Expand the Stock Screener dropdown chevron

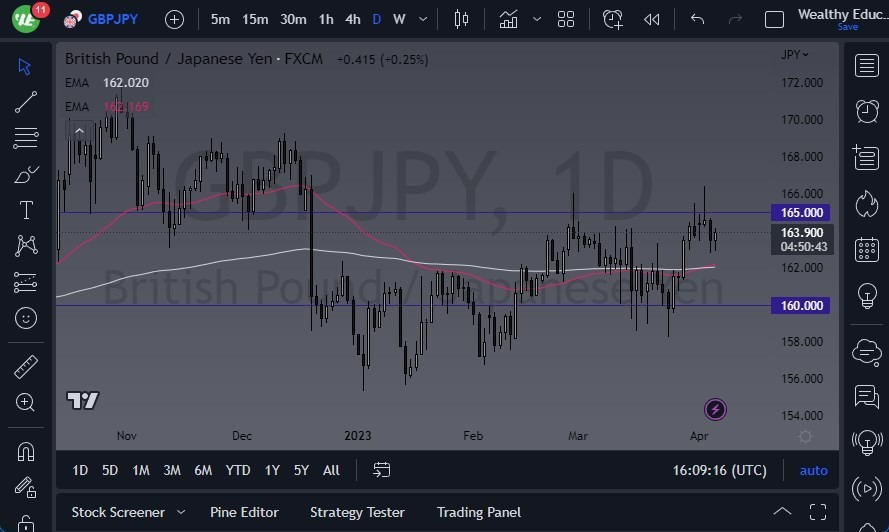(181, 512)
